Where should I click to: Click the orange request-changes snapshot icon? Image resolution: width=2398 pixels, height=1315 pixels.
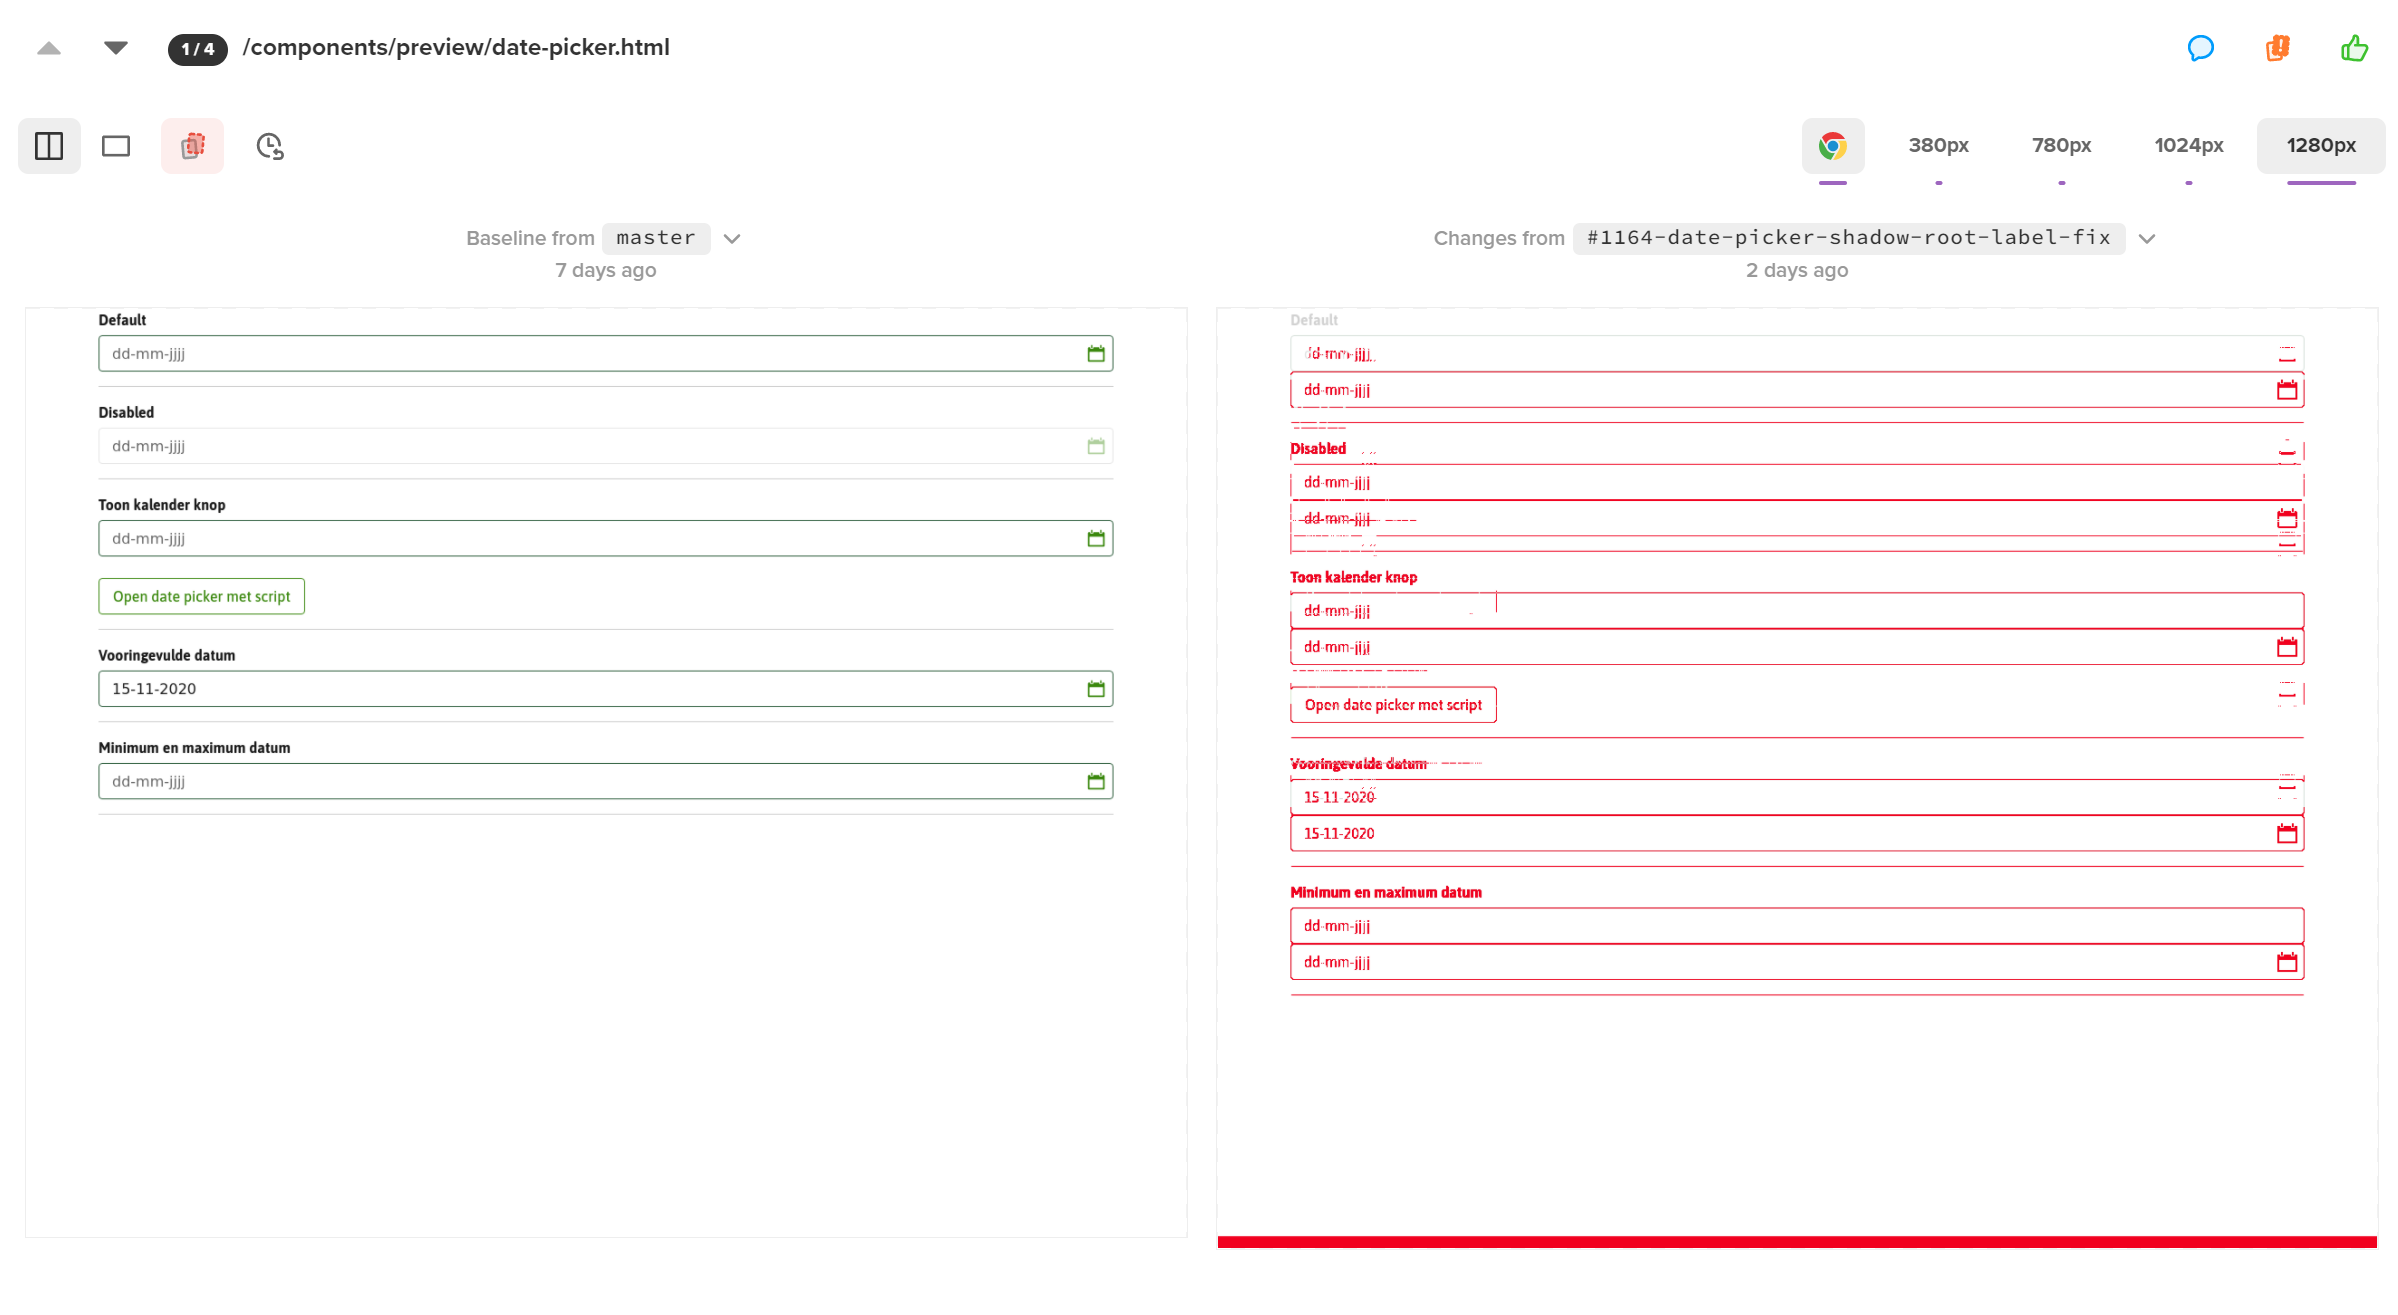(2277, 48)
